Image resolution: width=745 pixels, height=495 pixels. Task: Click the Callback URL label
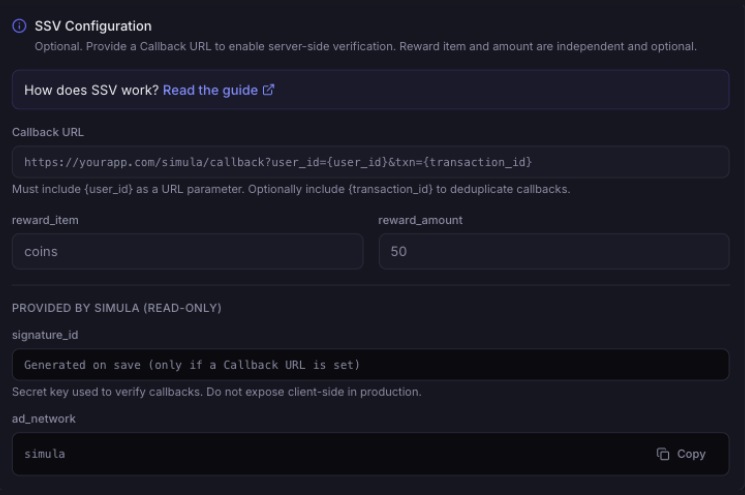coord(48,132)
